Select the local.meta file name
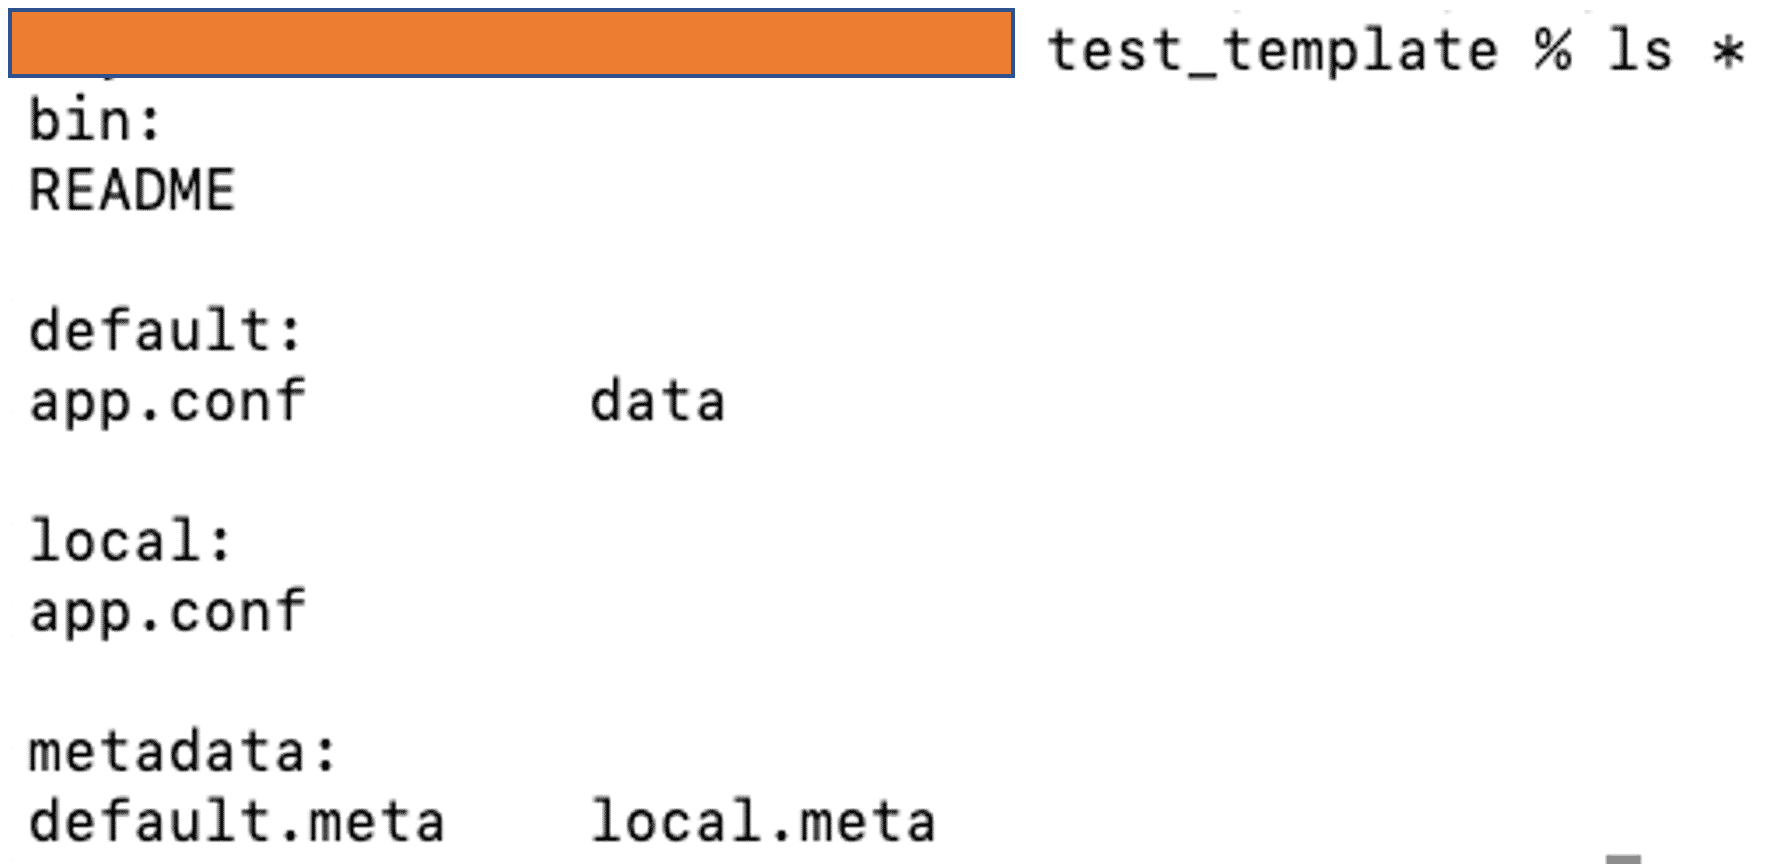This screenshot has height=864, width=1780. pos(763,821)
